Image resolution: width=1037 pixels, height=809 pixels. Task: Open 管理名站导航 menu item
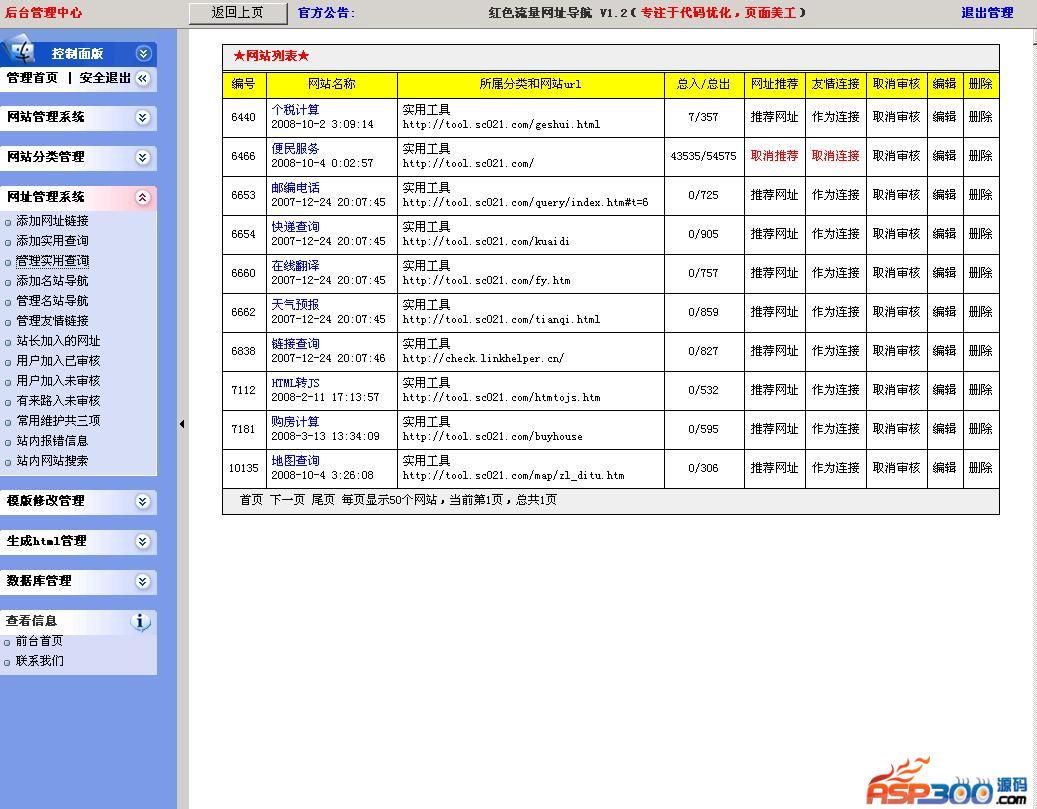coord(52,300)
